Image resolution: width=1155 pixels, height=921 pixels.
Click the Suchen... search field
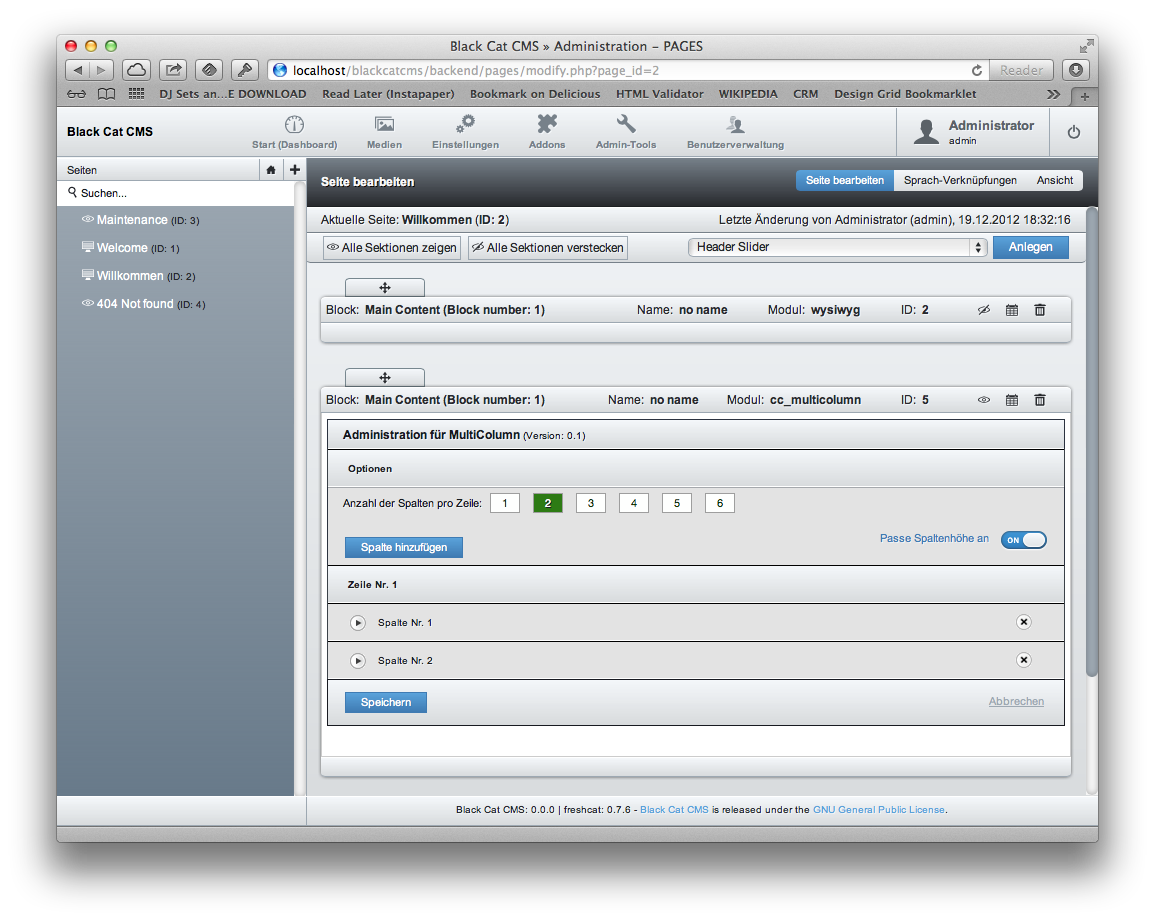[176, 193]
